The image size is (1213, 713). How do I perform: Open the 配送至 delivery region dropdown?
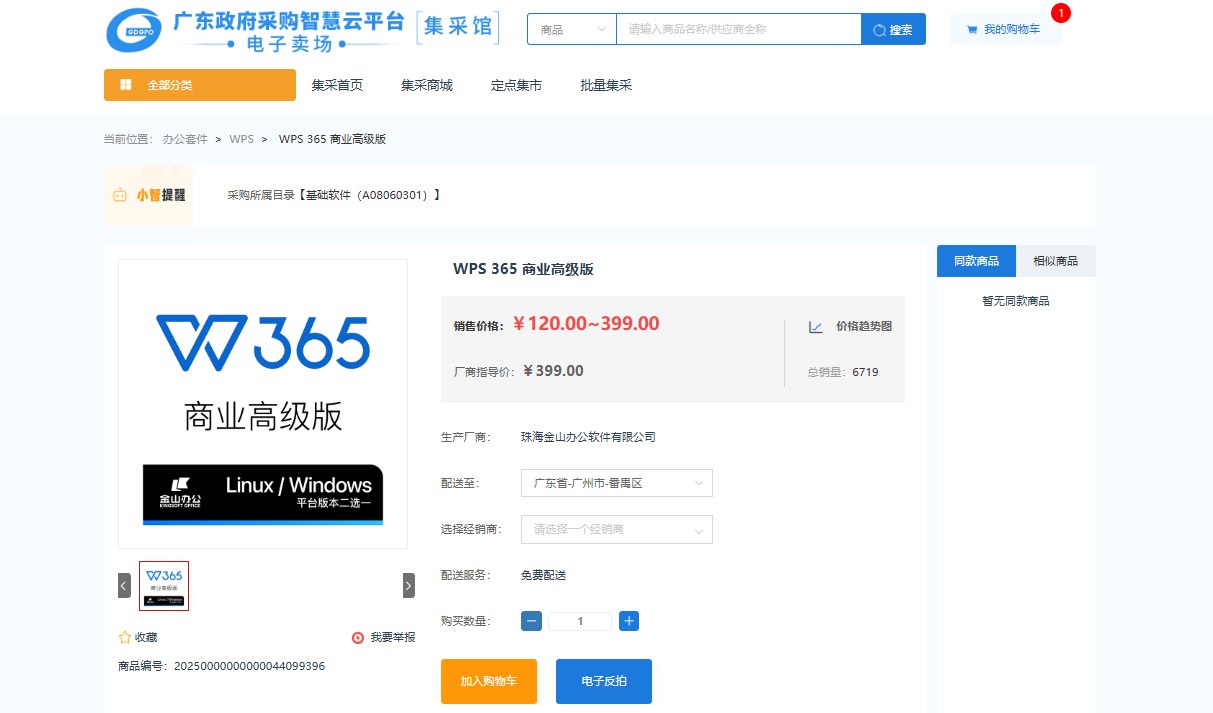click(x=617, y=483)
